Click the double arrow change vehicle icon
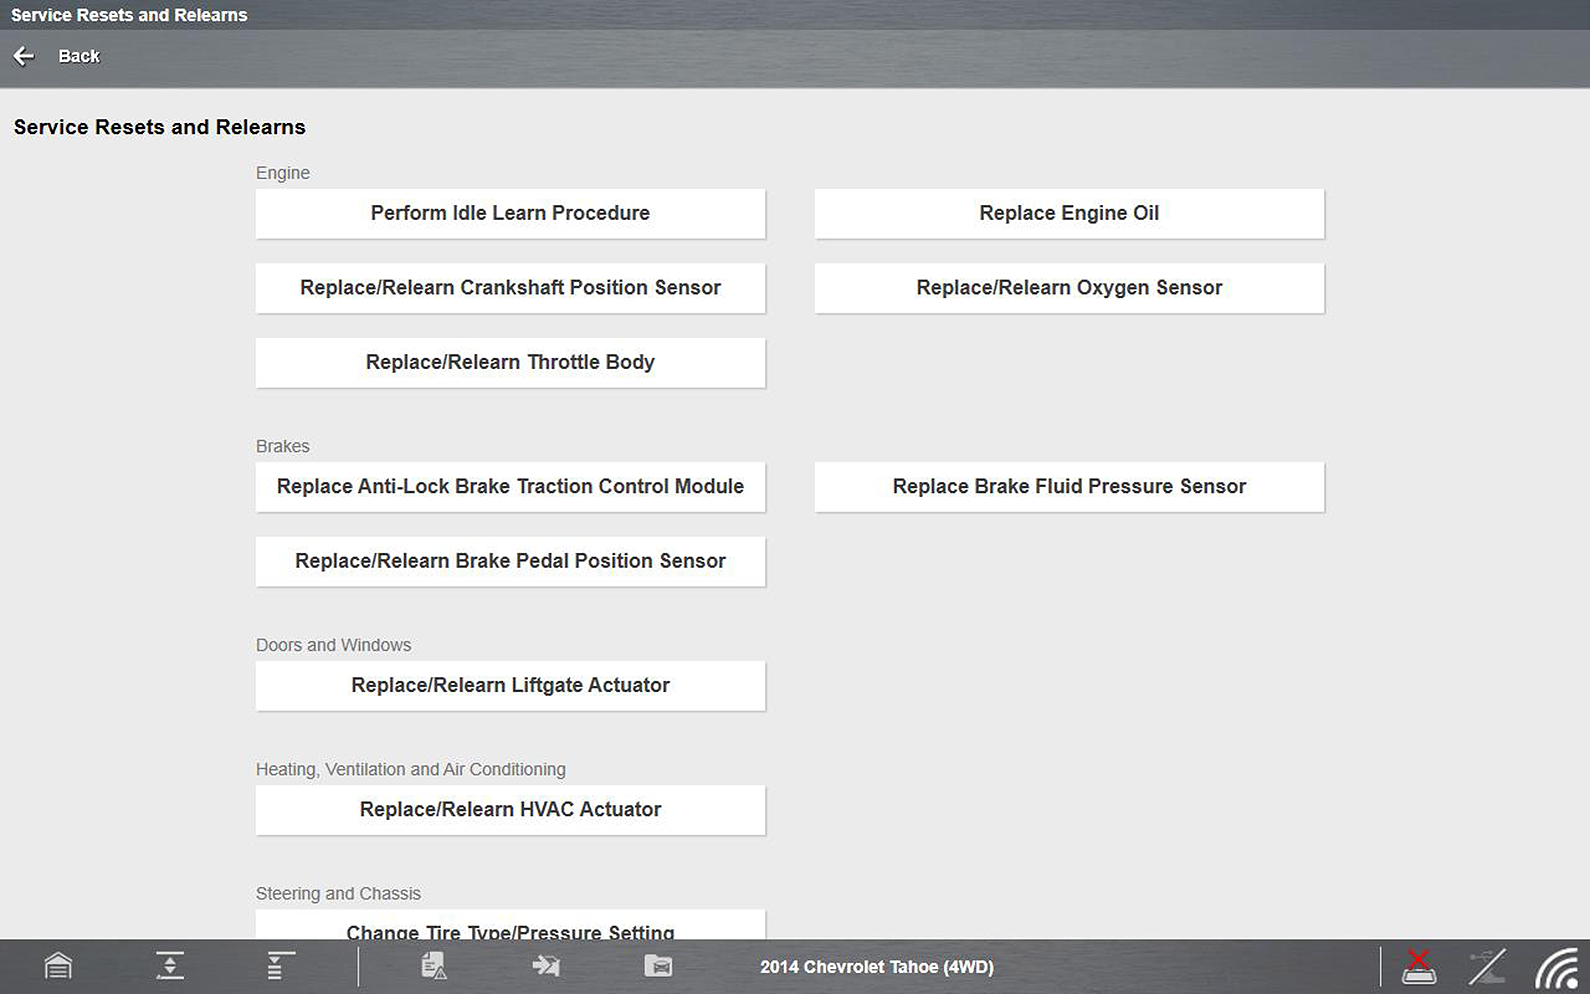Image resolution: width=1590 pixels, height=994 pixels. coord(546,966)
